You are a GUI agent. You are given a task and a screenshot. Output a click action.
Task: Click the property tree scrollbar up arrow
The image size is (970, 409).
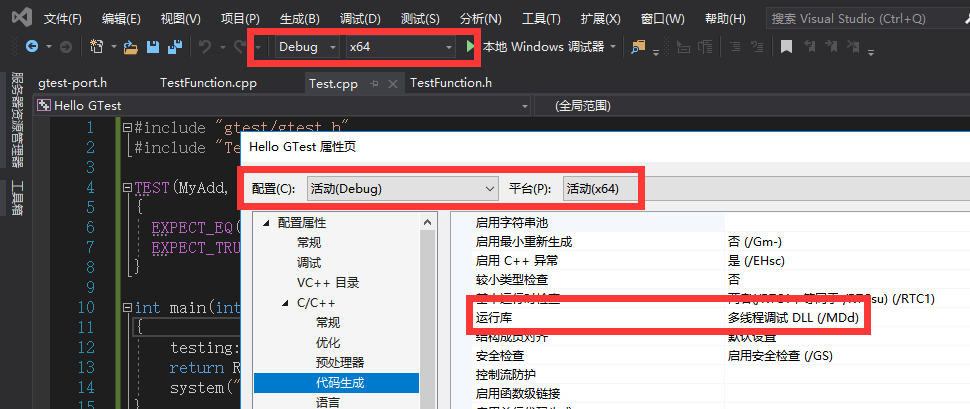(x=427, y=222)
